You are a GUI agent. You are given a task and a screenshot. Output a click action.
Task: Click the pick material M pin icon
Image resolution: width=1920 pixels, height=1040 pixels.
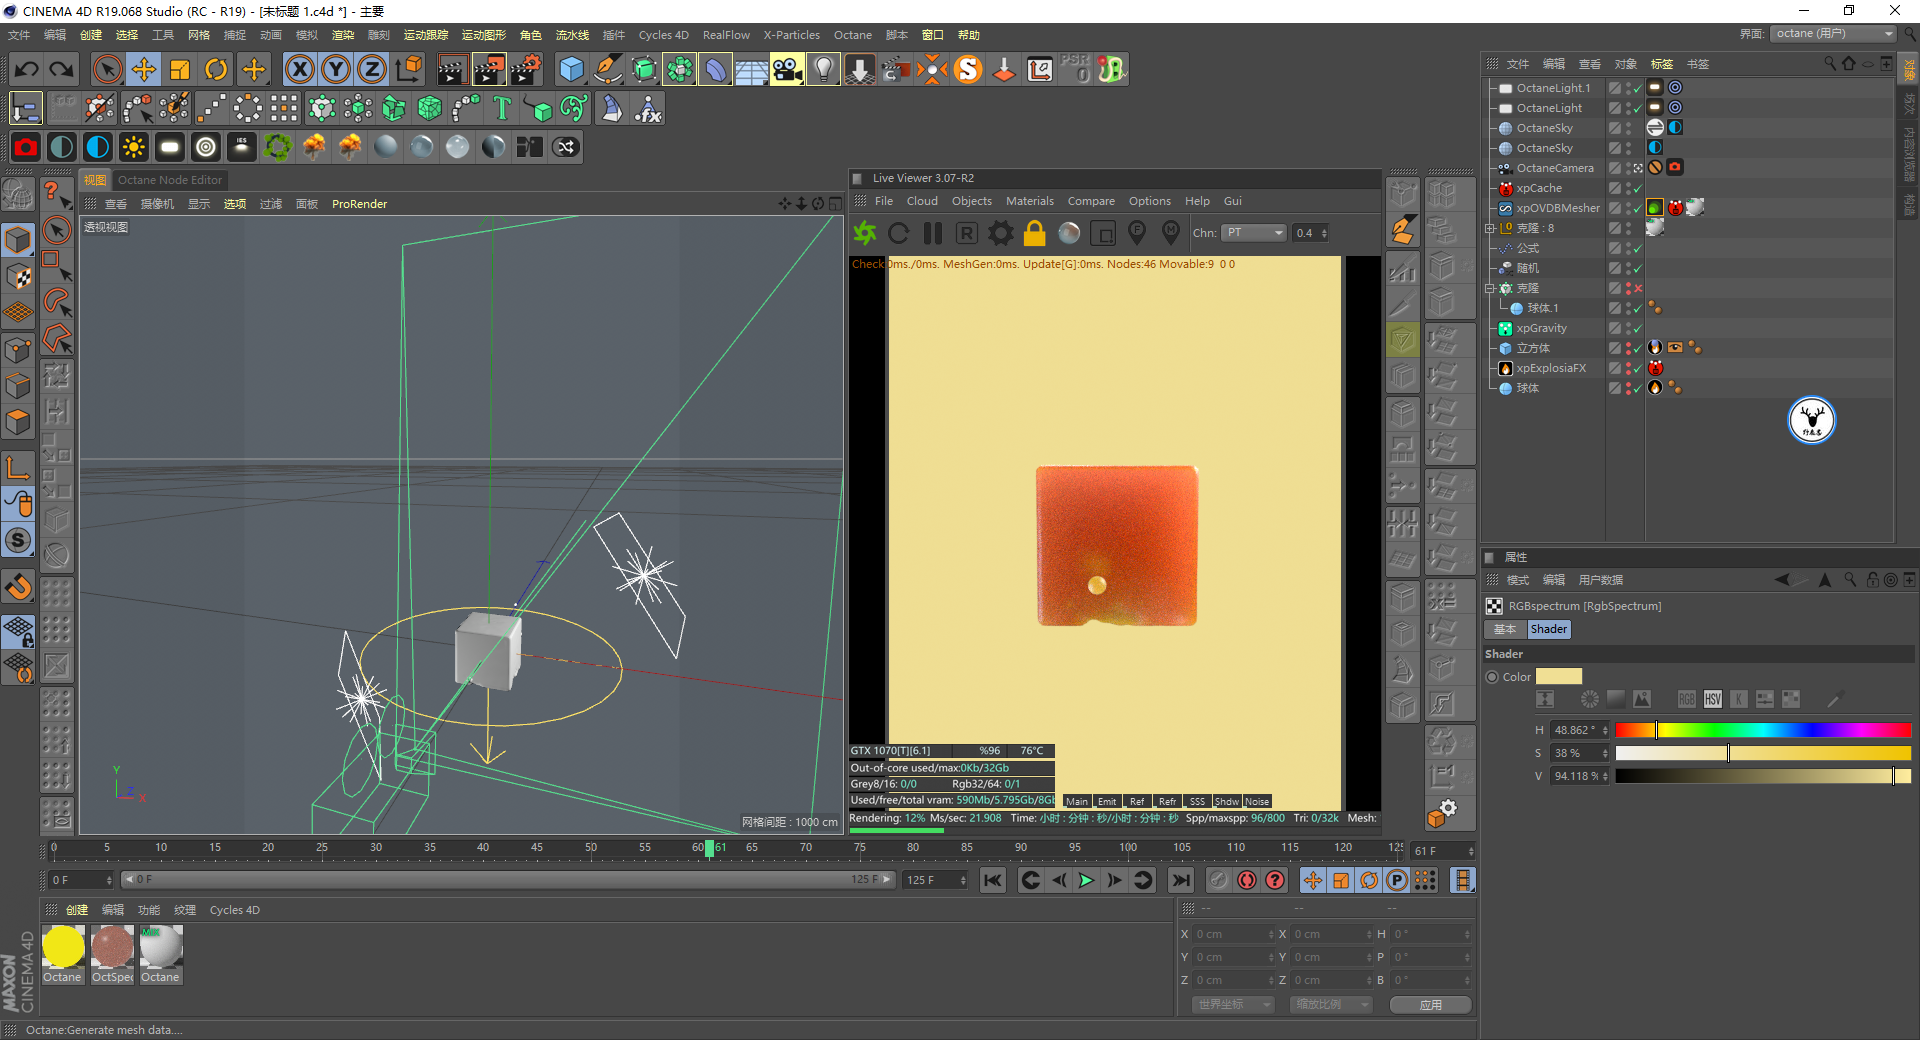(x=1171, y=233)
